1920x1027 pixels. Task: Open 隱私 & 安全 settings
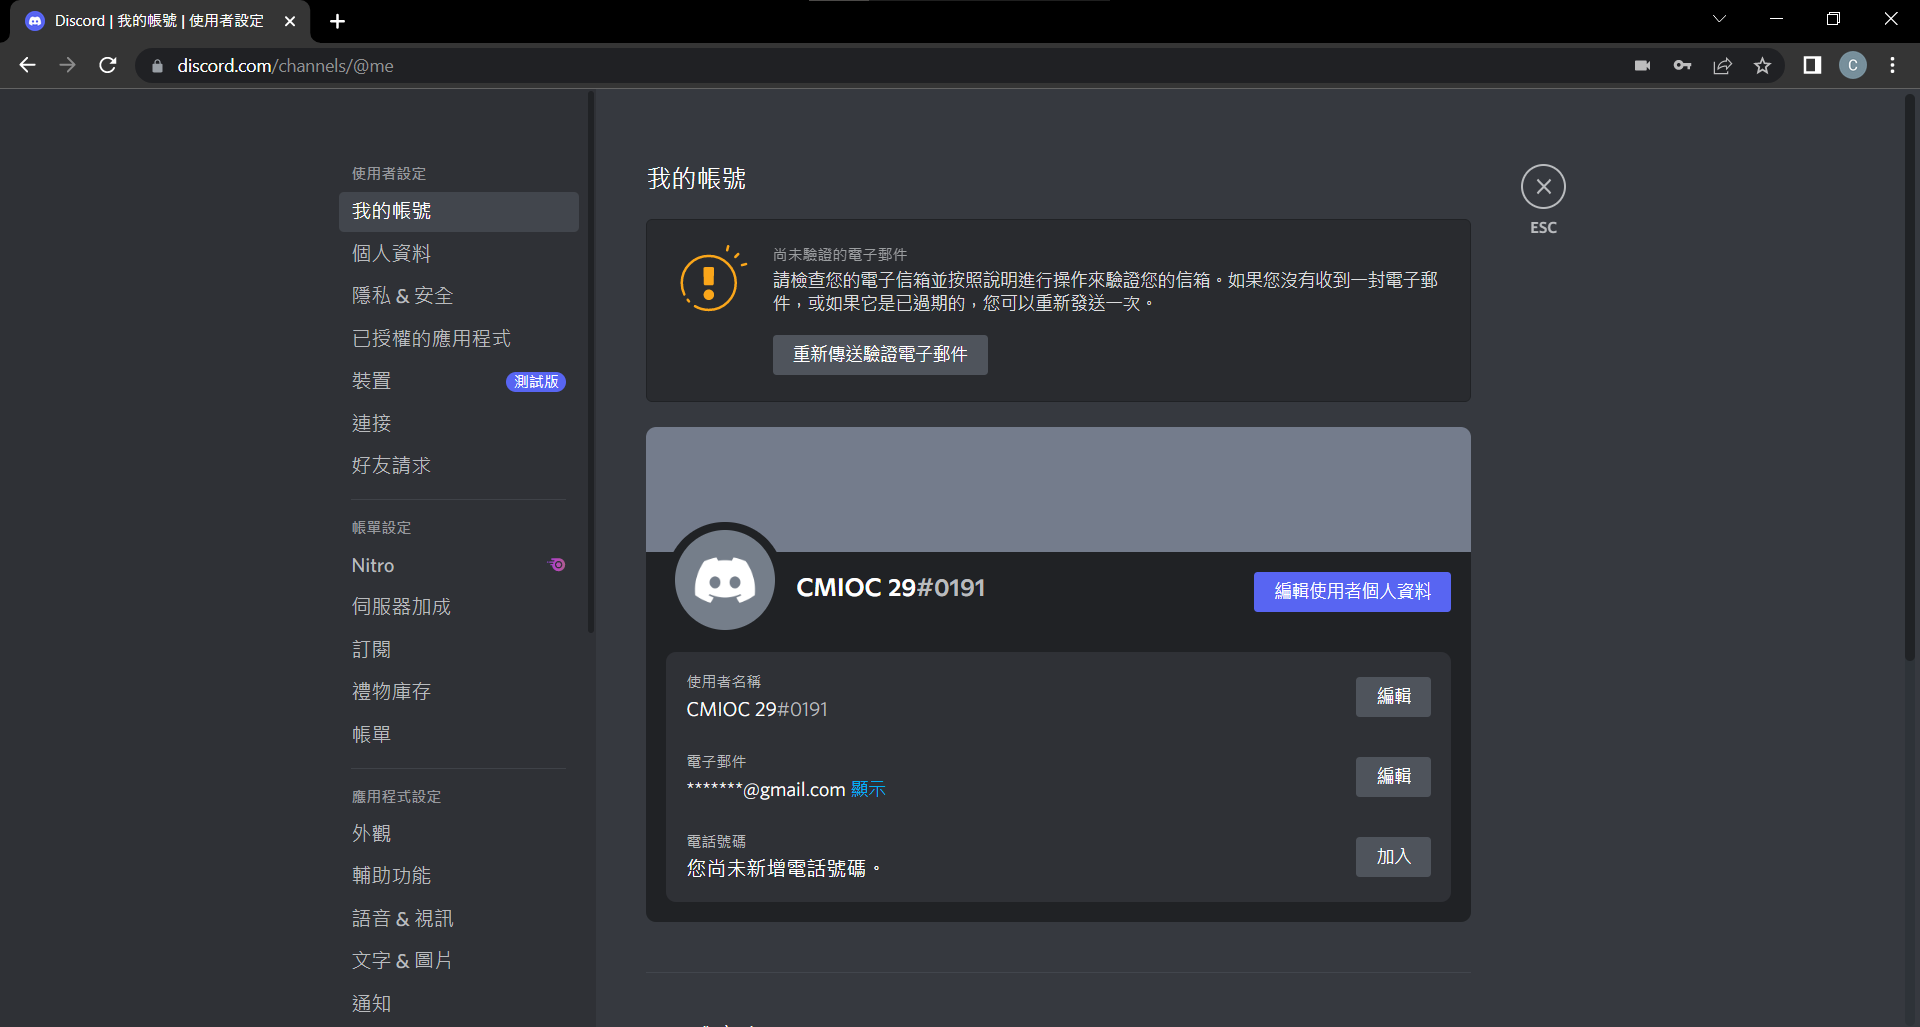(459, 296)
